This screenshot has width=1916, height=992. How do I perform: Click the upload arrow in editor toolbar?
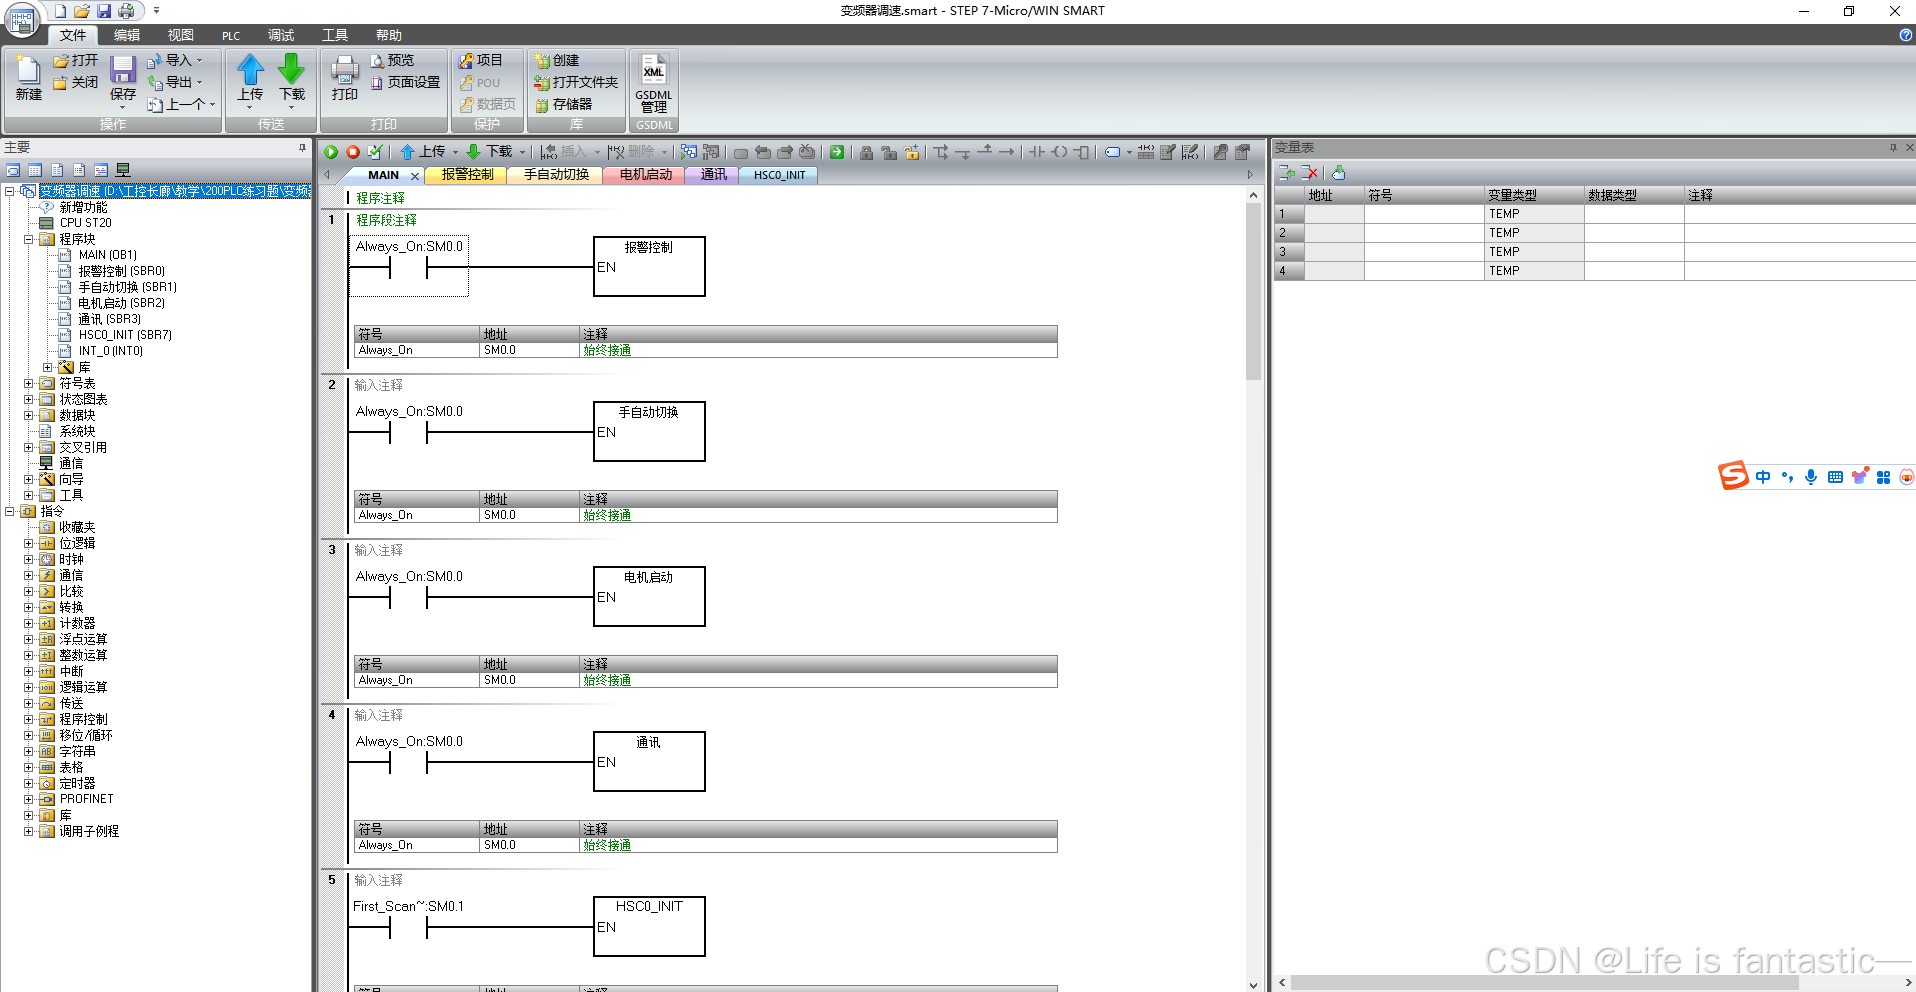point(407,152)
